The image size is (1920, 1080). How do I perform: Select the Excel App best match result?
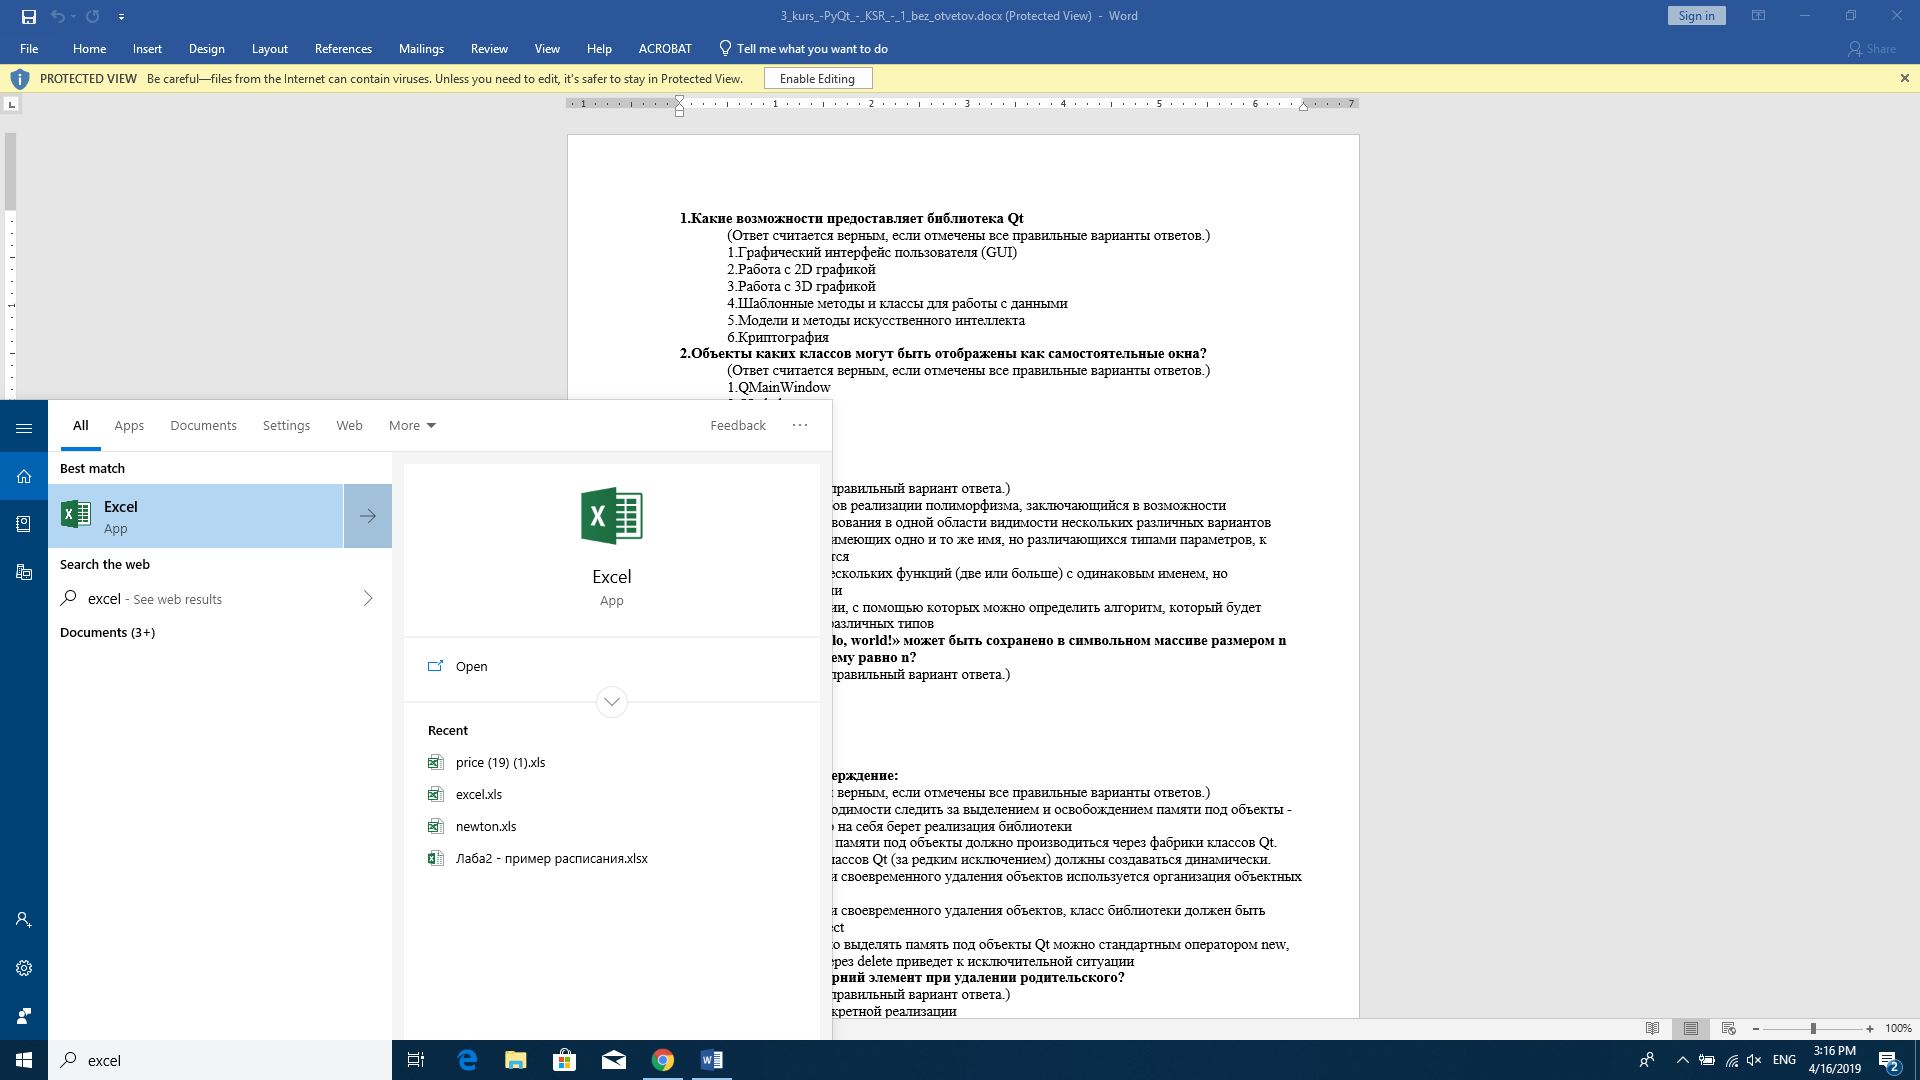click(x=196, y=516)
